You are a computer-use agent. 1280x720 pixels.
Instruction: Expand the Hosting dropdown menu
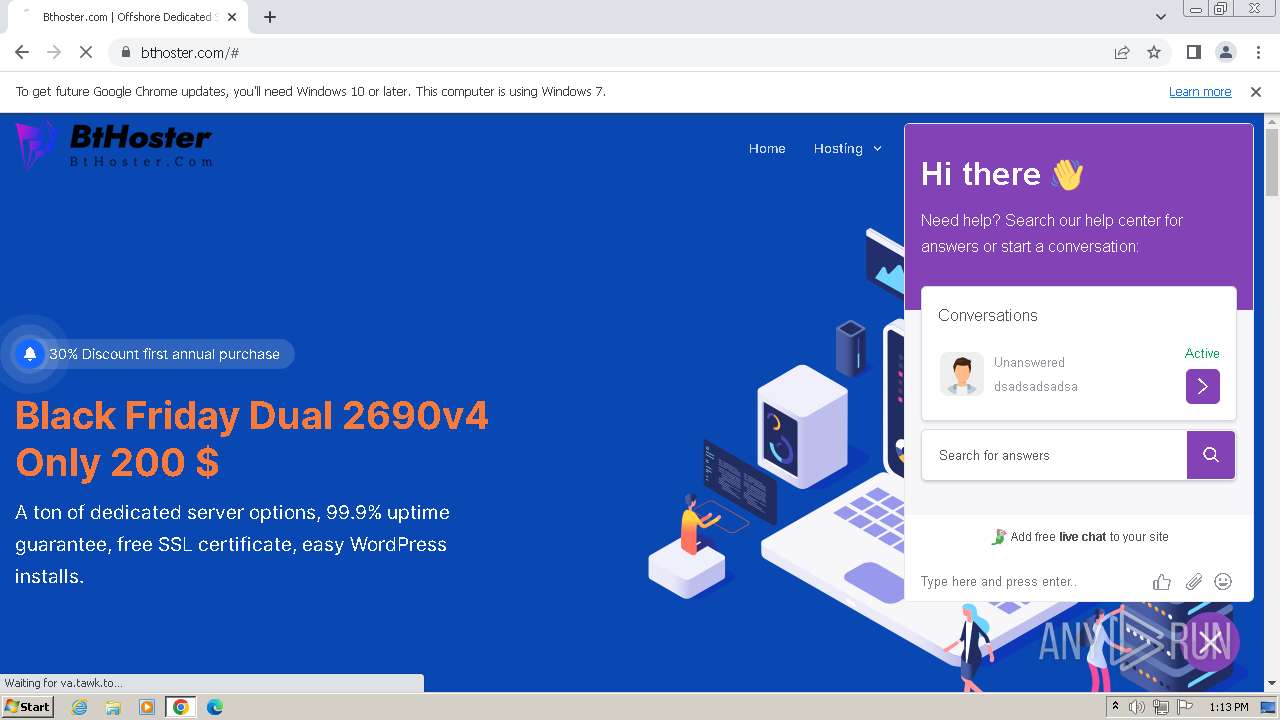(x=847, y=148)
